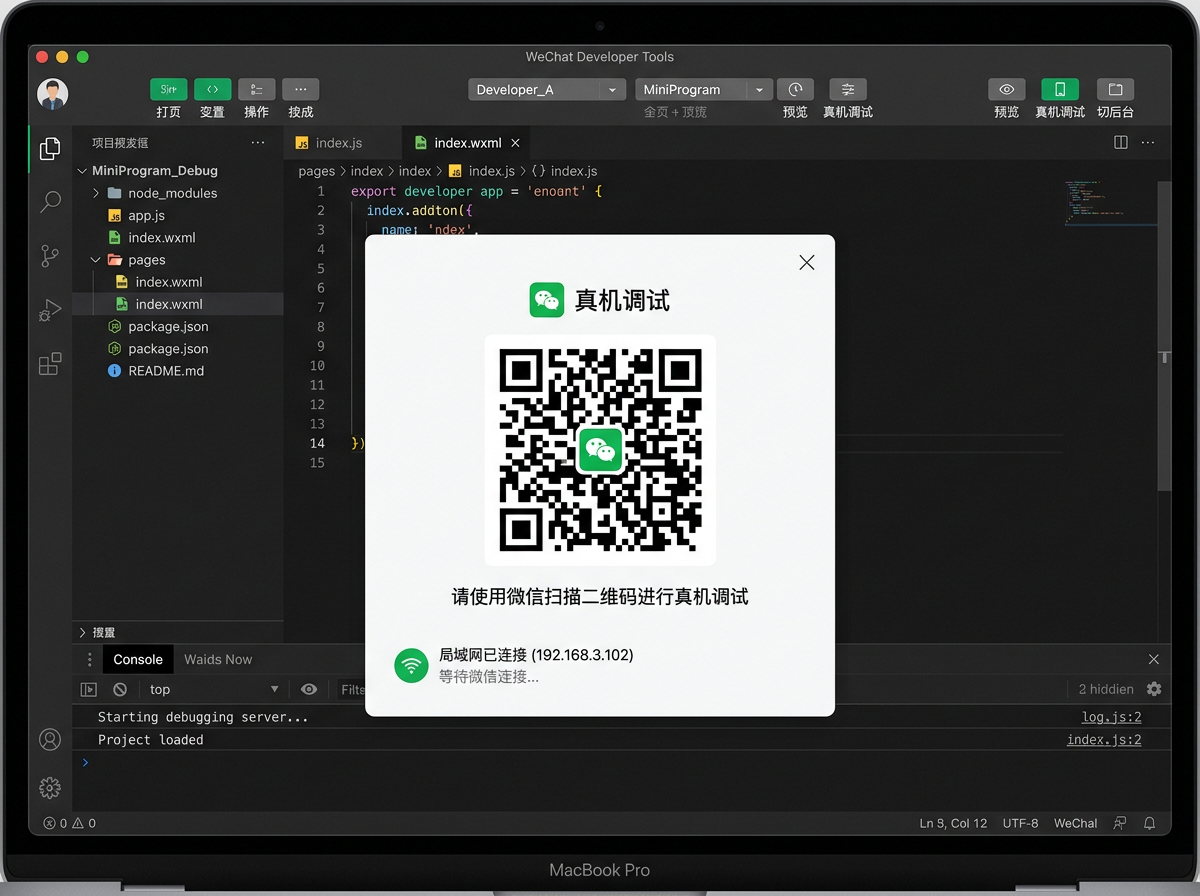Open the Extensions blocks icon
This screenshot has height=896, width=1200.
(50, 364)
